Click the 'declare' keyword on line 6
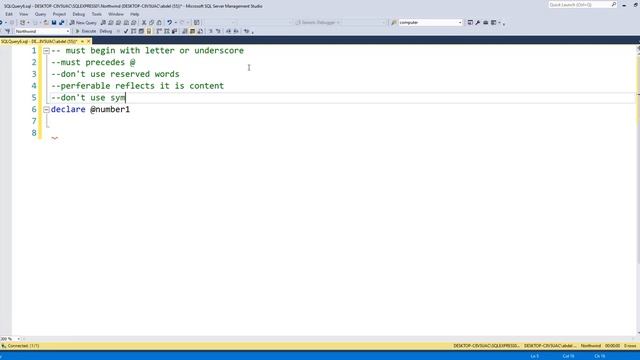This screenshot has height=360, width=640. 68,109
